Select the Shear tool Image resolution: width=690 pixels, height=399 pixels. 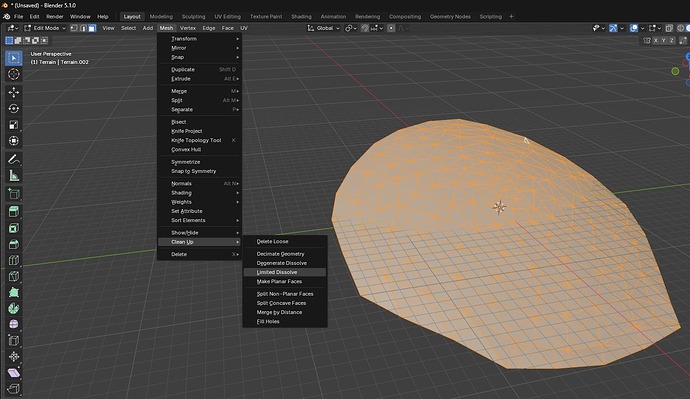14,373
